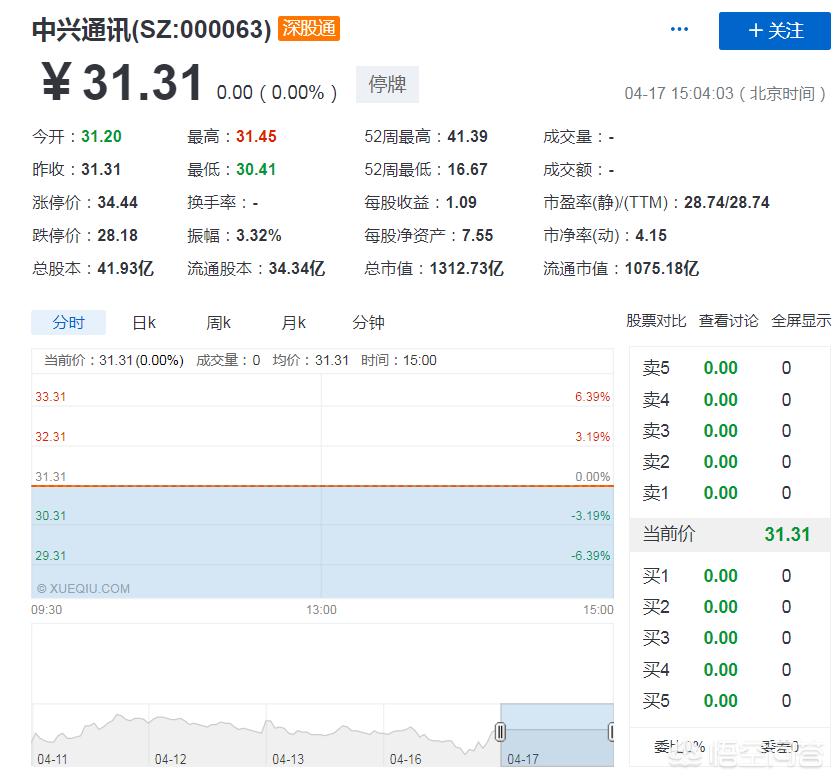The image size is (839, 783).
Task: Click the 04-13 date on timeline
Action: tap(288, 759)
